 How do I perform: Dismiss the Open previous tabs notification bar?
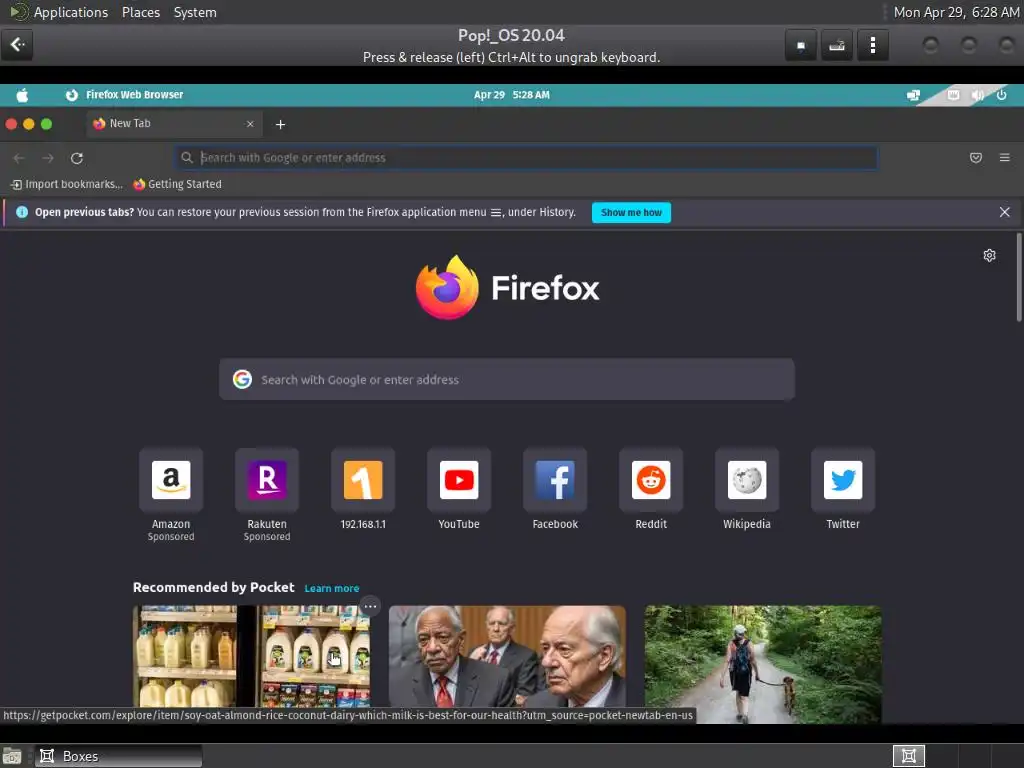pos(1004,212)
